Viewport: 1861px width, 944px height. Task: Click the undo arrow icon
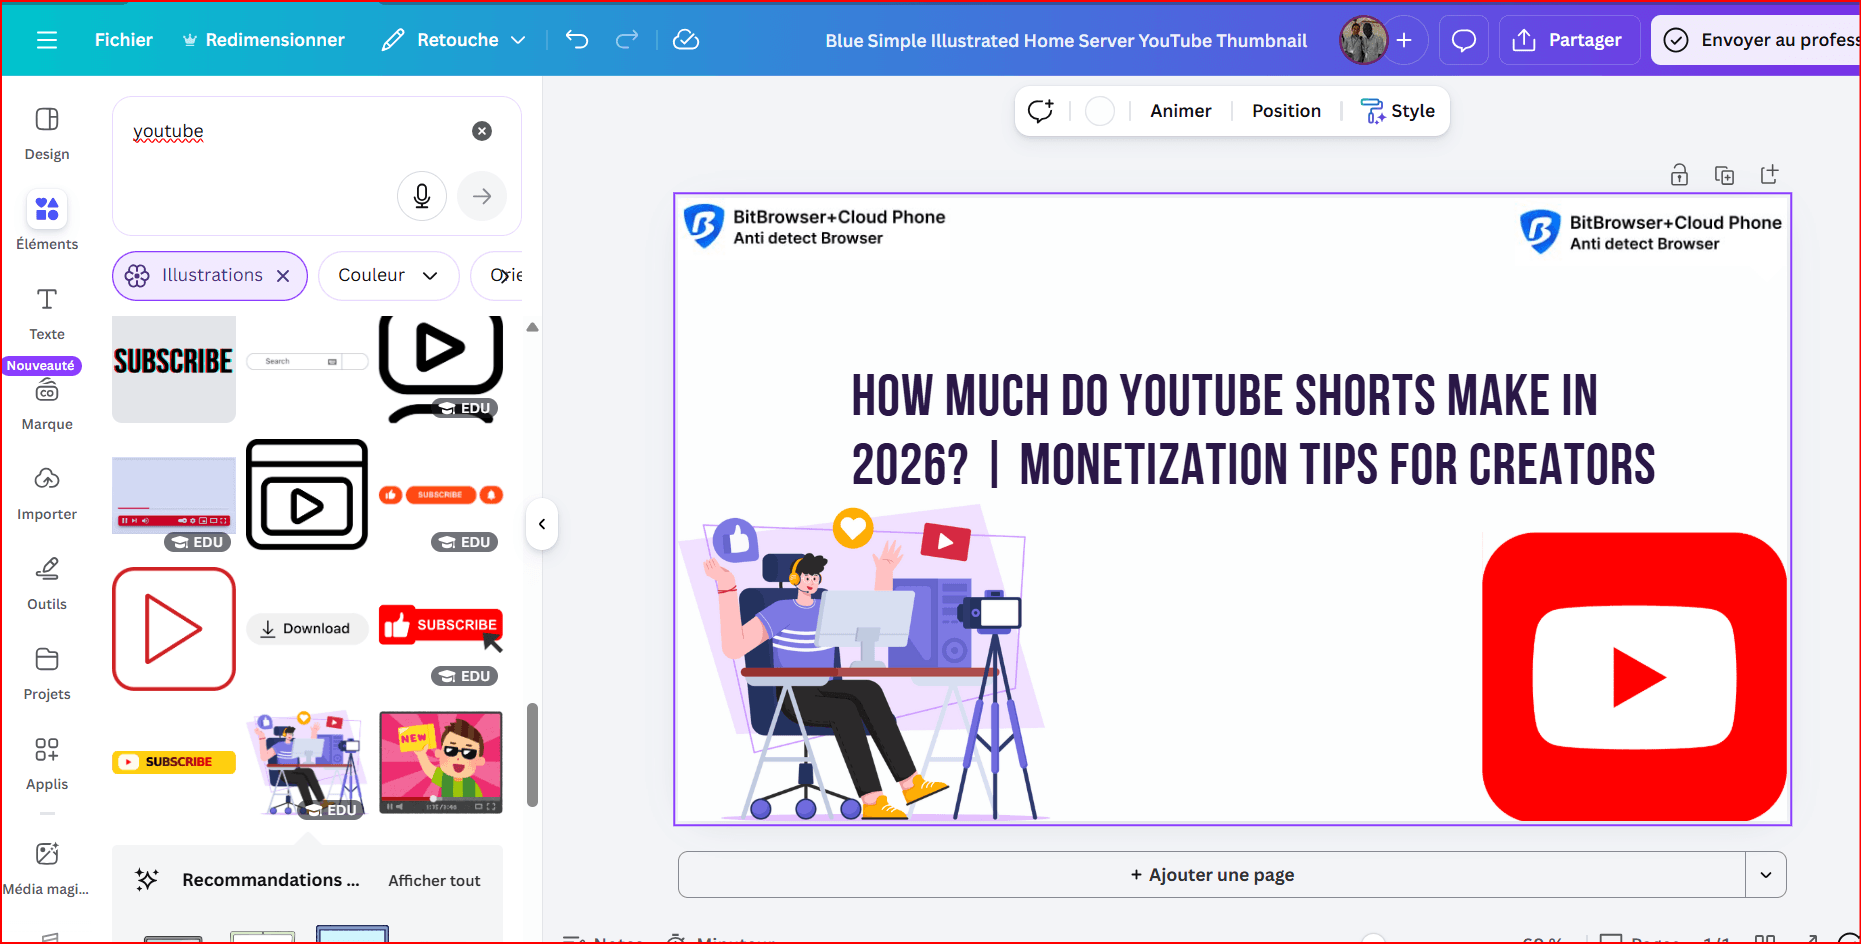(577, 40)
